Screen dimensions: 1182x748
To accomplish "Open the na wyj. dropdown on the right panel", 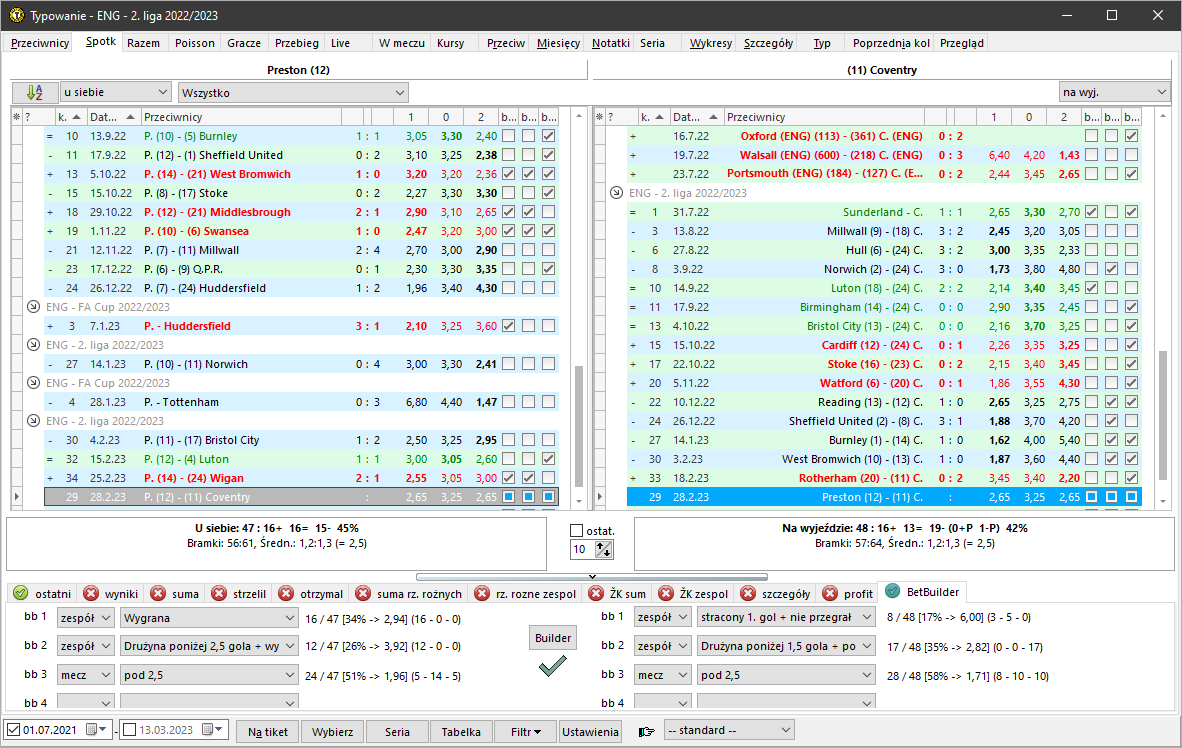I will click(x=1113, y=91).
